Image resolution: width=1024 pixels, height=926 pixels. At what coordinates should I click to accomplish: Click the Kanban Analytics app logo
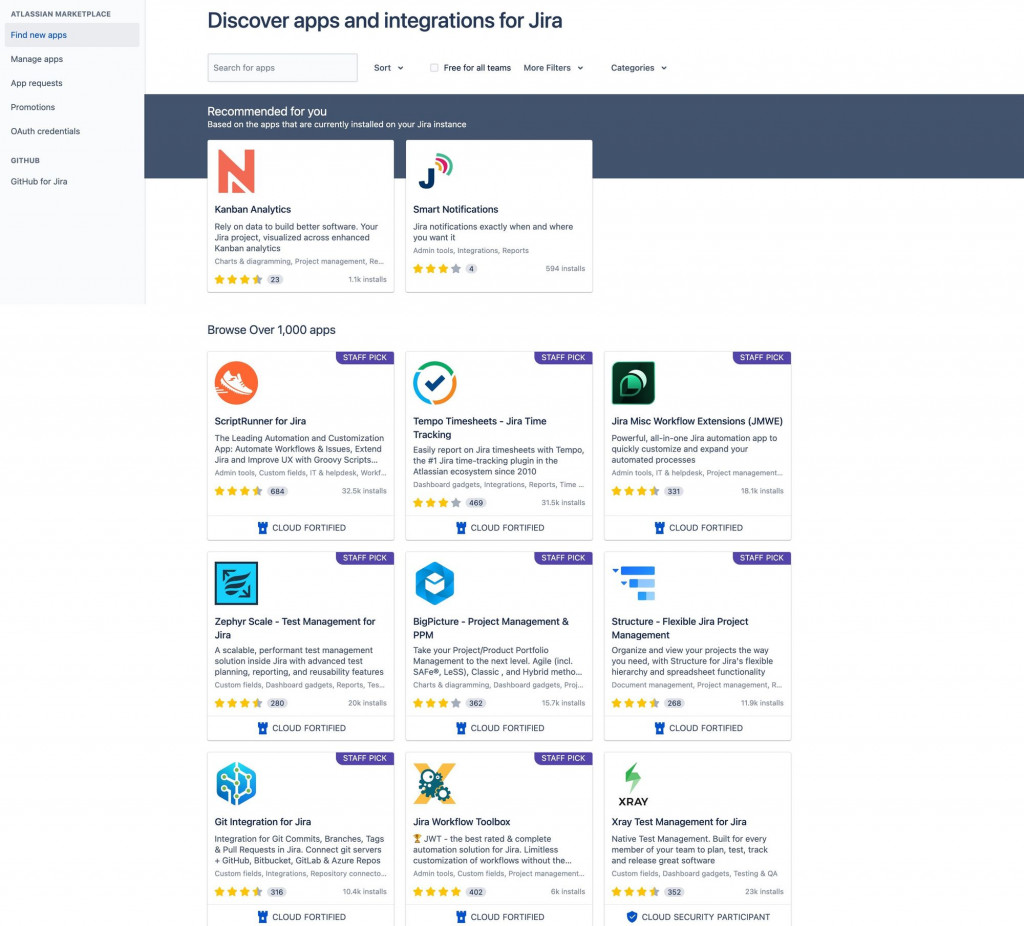tap(236, 171)
